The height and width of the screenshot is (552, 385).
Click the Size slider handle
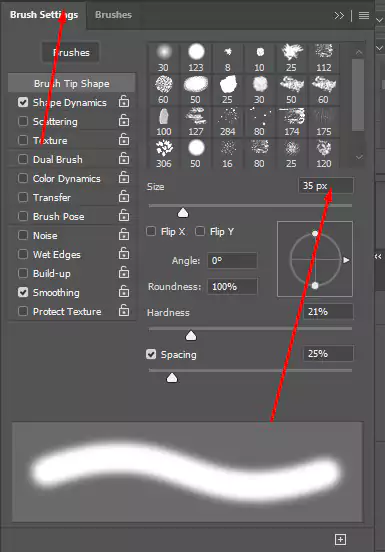point(183,213)
